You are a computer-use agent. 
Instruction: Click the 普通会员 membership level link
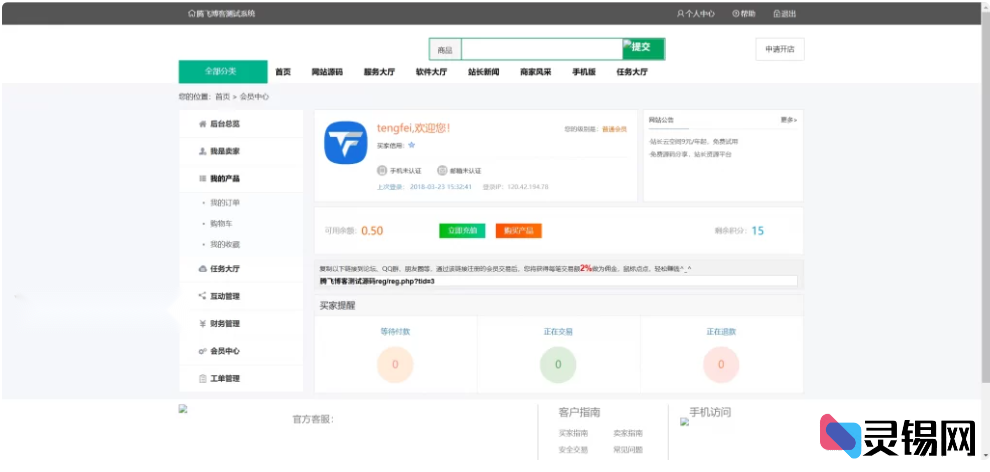(x=614, y=129)
